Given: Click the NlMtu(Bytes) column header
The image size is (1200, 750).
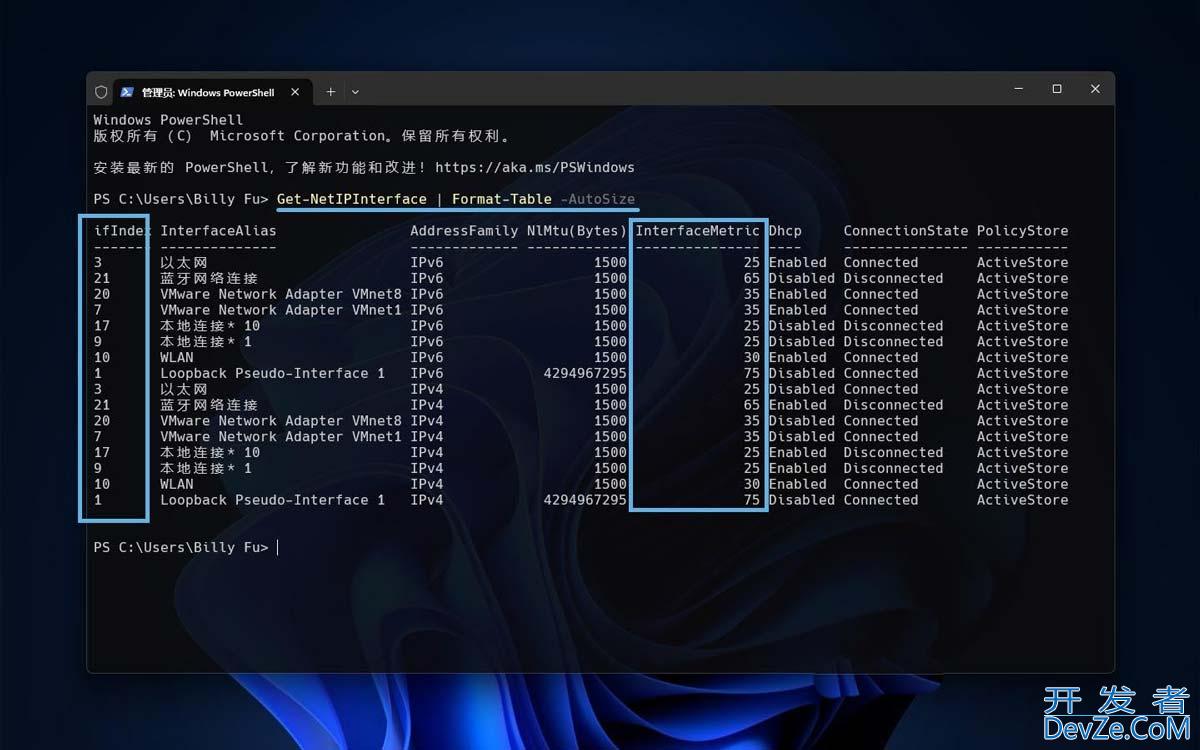Looking at the screenshot, I should pyautogui.click(x=577, y=231).
